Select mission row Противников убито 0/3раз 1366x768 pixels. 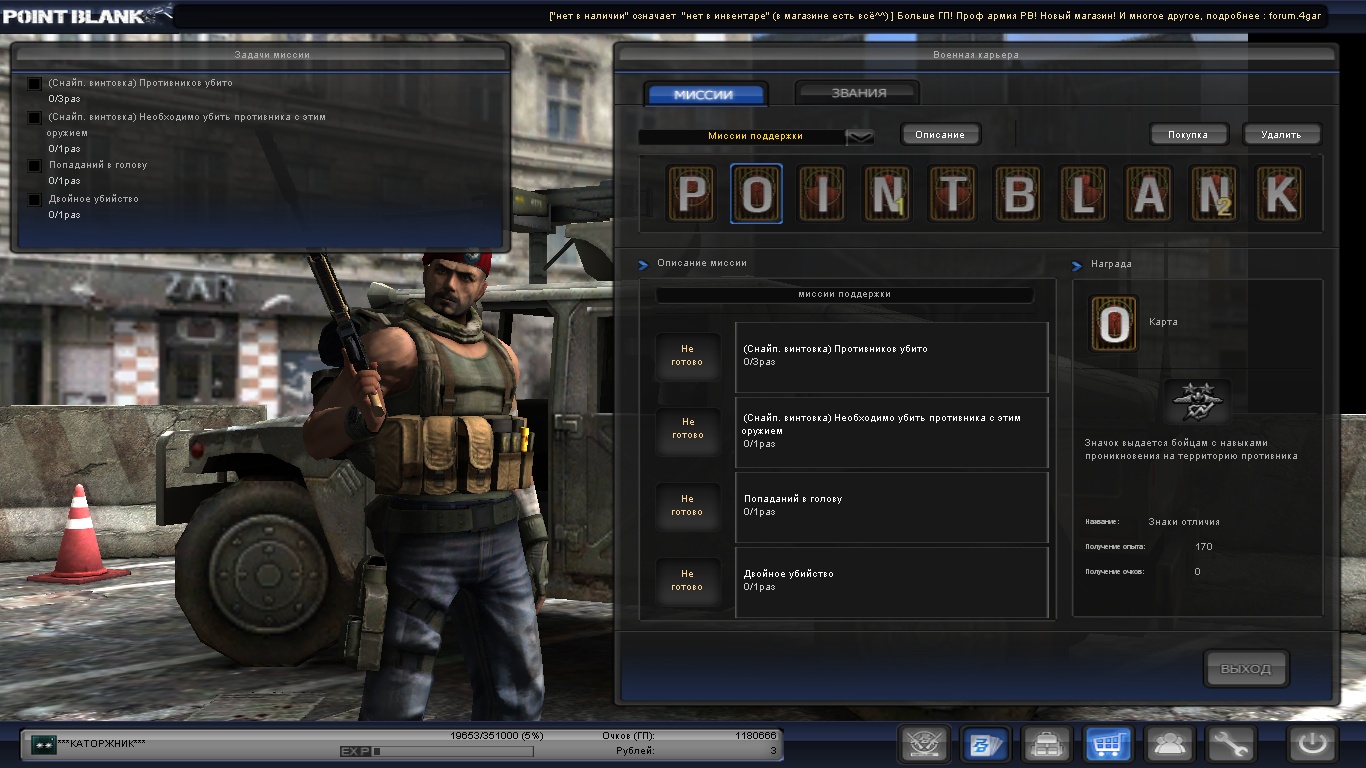[892, 357]
